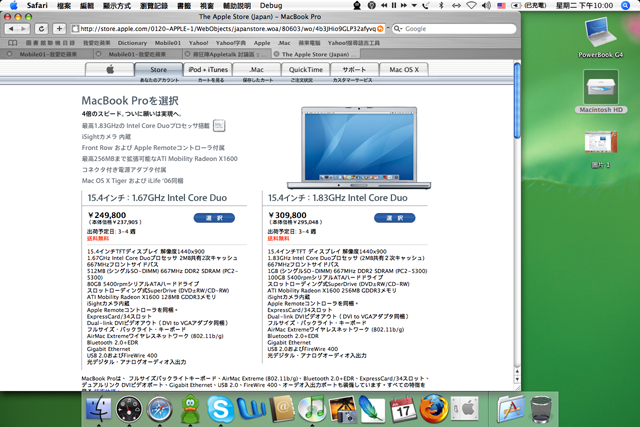Click Safari compass icon in Dock
The height and width of the screenshot is (427, 640).
(160, 409)
